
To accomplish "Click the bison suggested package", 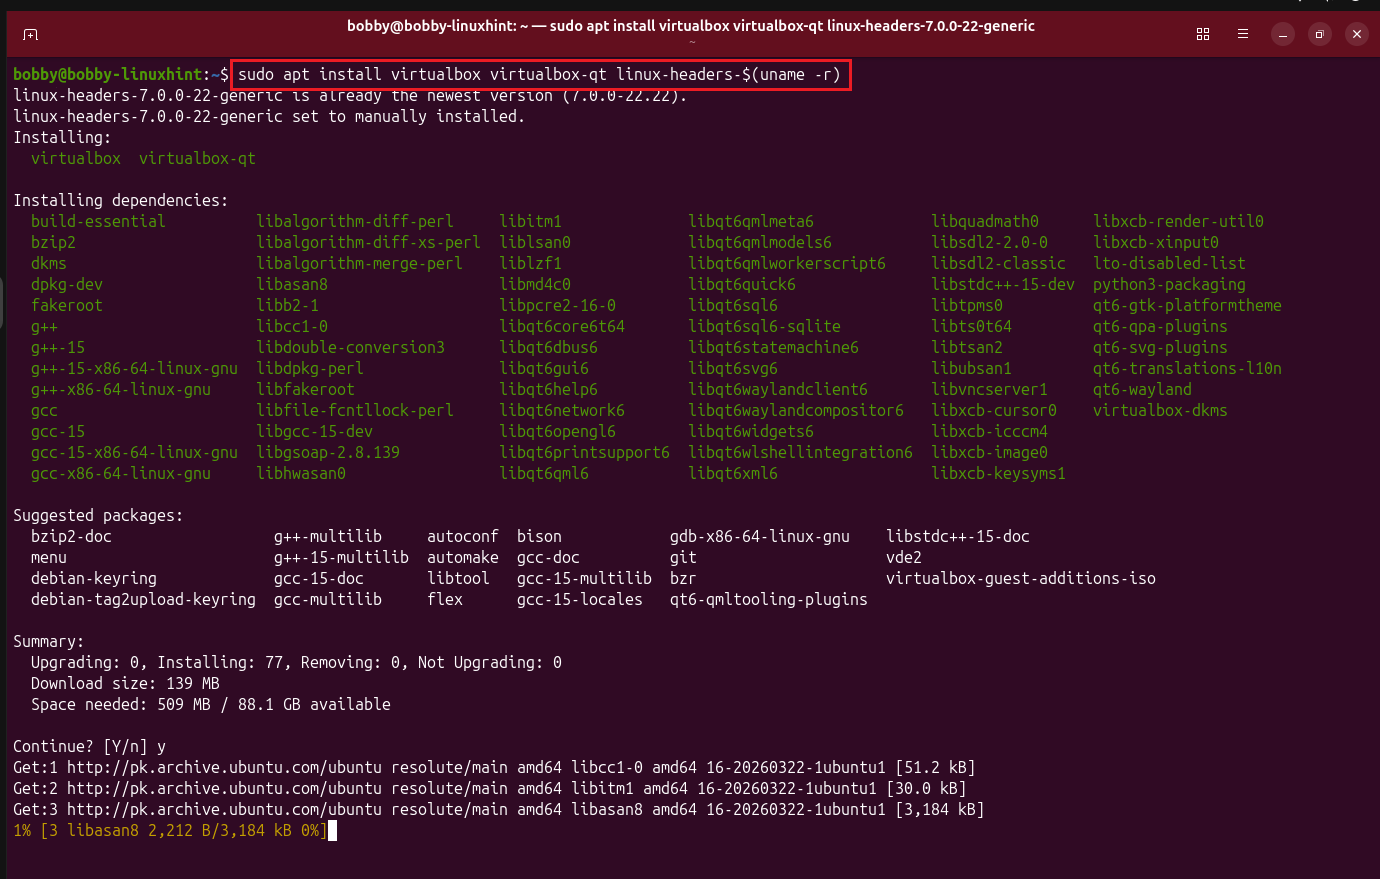I will [539, 536].
